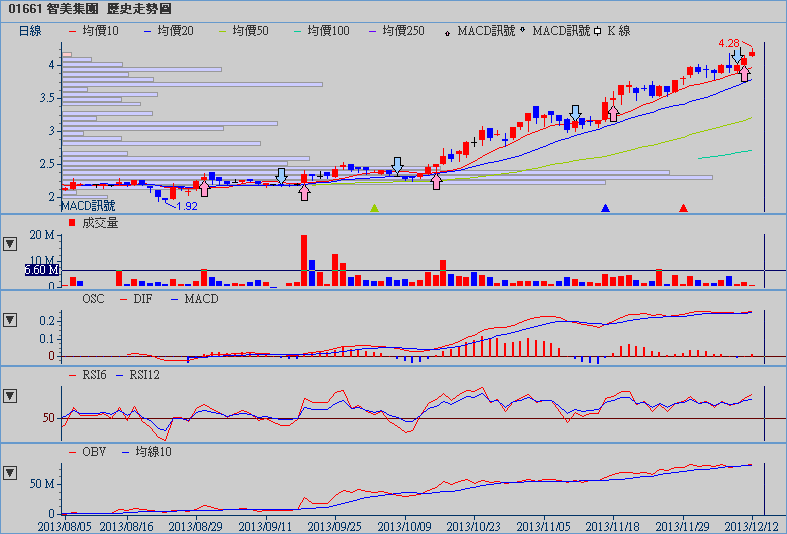
Task: Click the red square icon beside 成交量
Action: [72, 222]
